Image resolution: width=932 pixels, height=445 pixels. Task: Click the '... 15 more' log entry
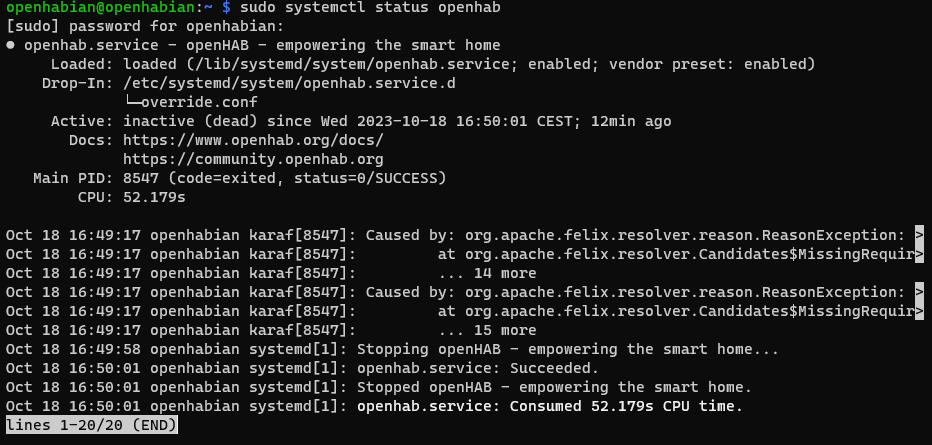click(x=487, y=330)
